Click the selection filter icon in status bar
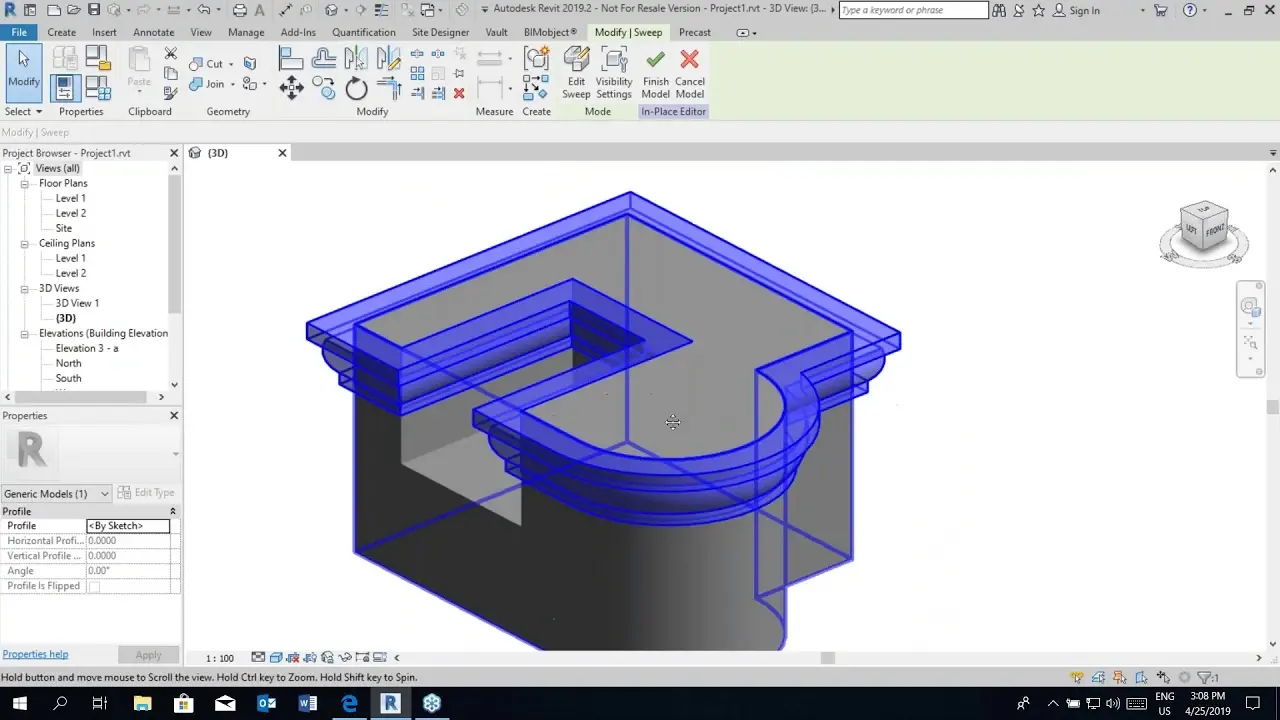The width and height of the screenshot is (1280, 720). click(x=1208, y=677)
